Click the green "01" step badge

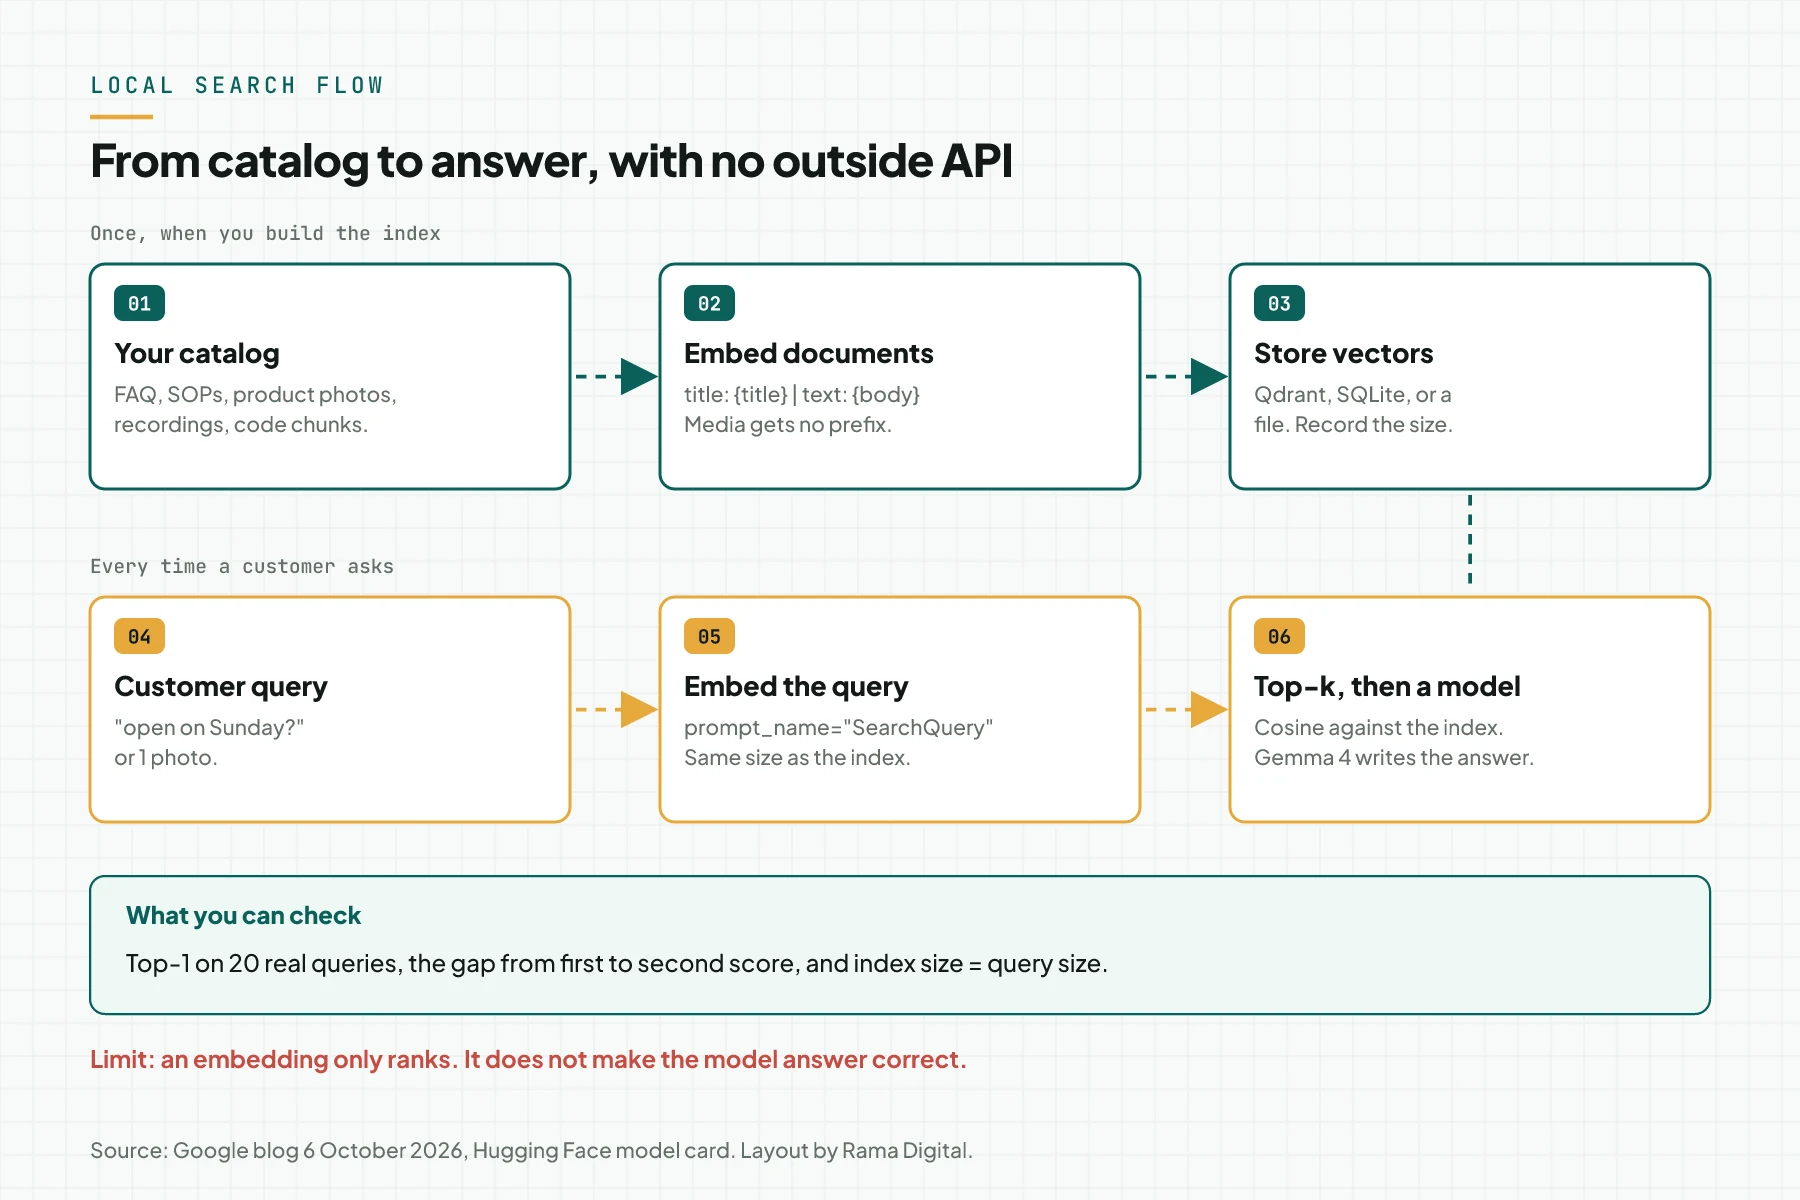(x=139, y=303)
